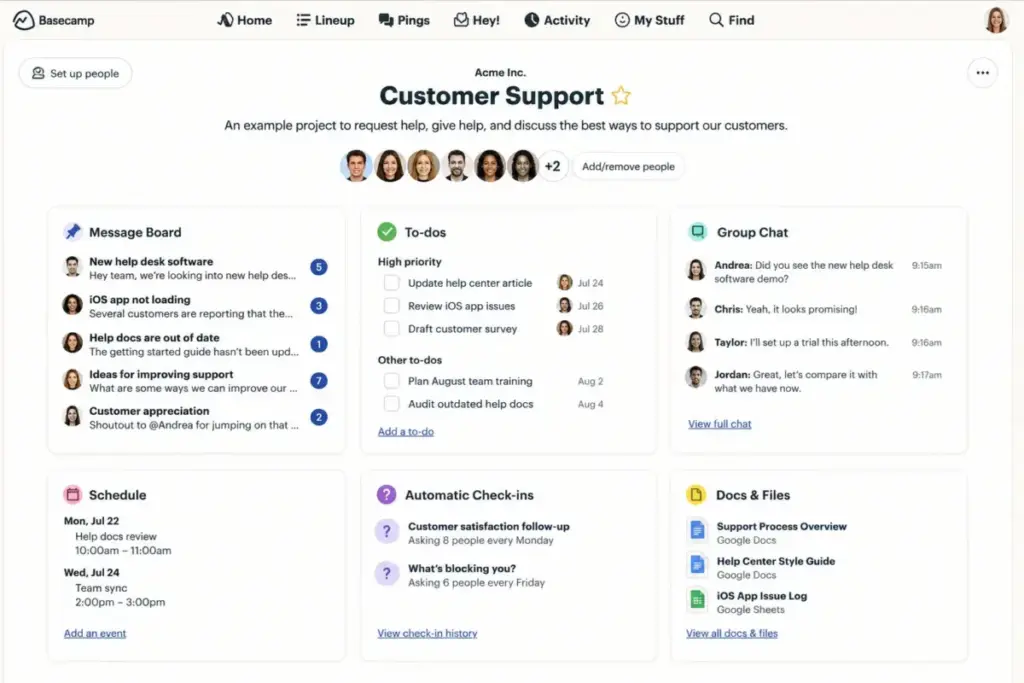Open the Lineup navigation item
This screenshot has height=683, width=1024.
click(325, 20)
